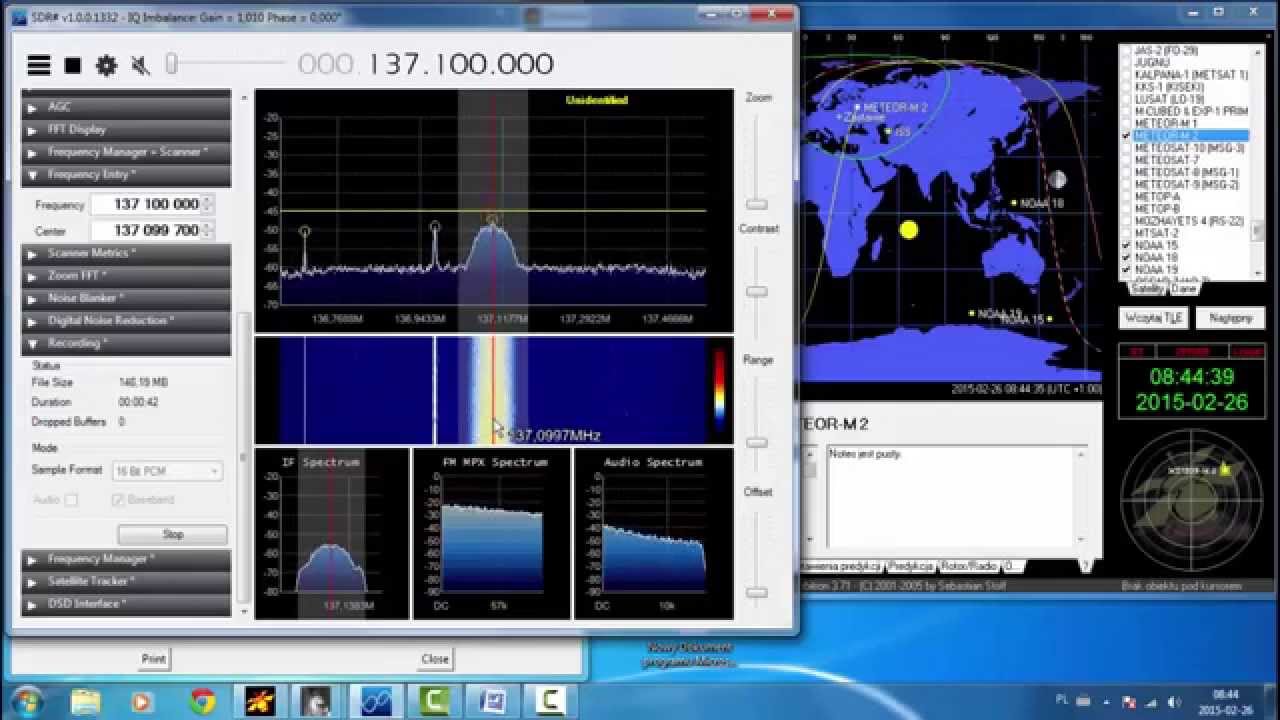The height and width of the screenshot is (720, 1280).
Task: Expand the Satellite Tracker panel
Action: point(126,581)
